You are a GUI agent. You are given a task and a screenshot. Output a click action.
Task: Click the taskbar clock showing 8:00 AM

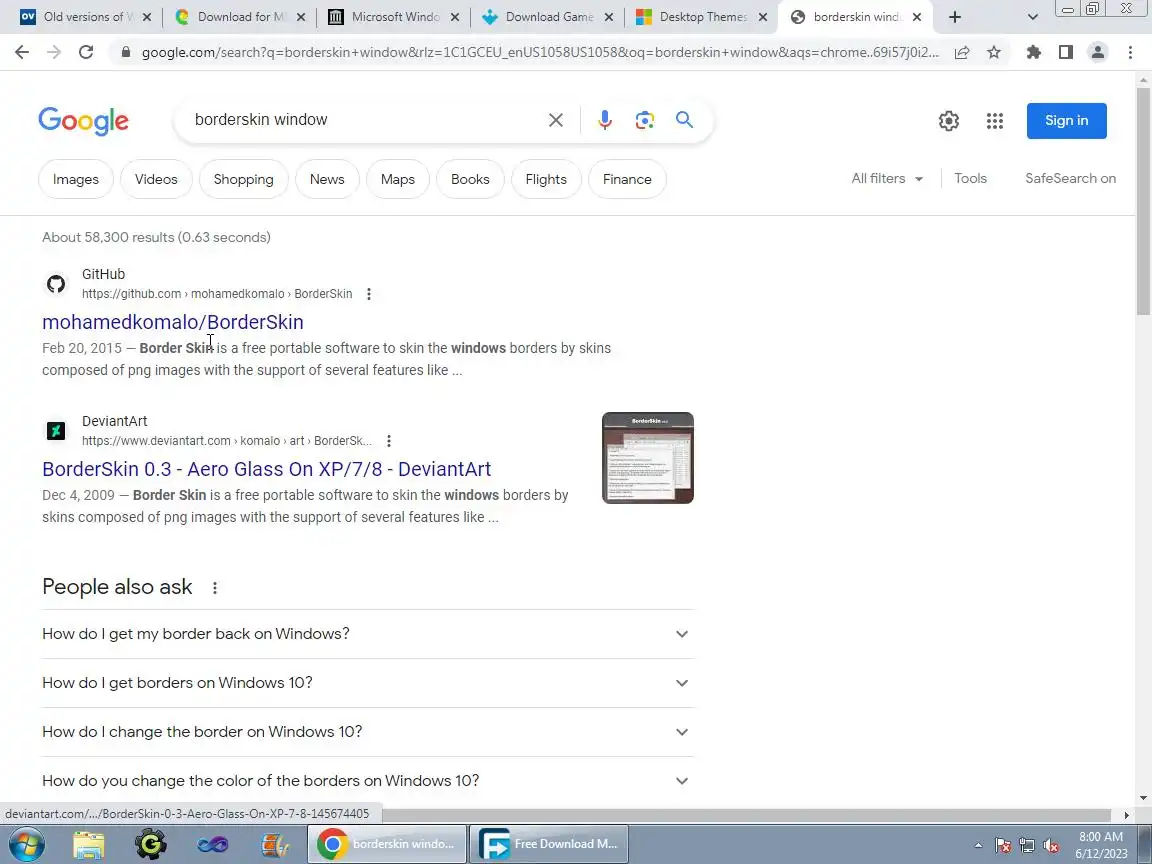tap(1100, 845)
